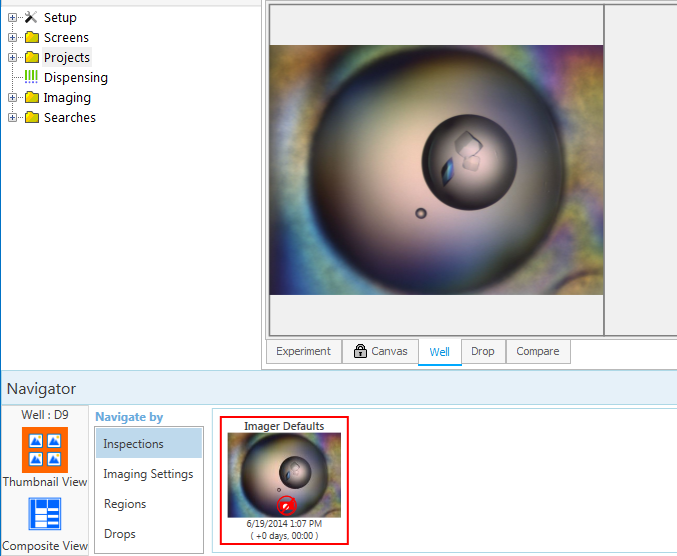Click the Dispensing green bars icon
677x556 pixels.
(x=31, y=77)
